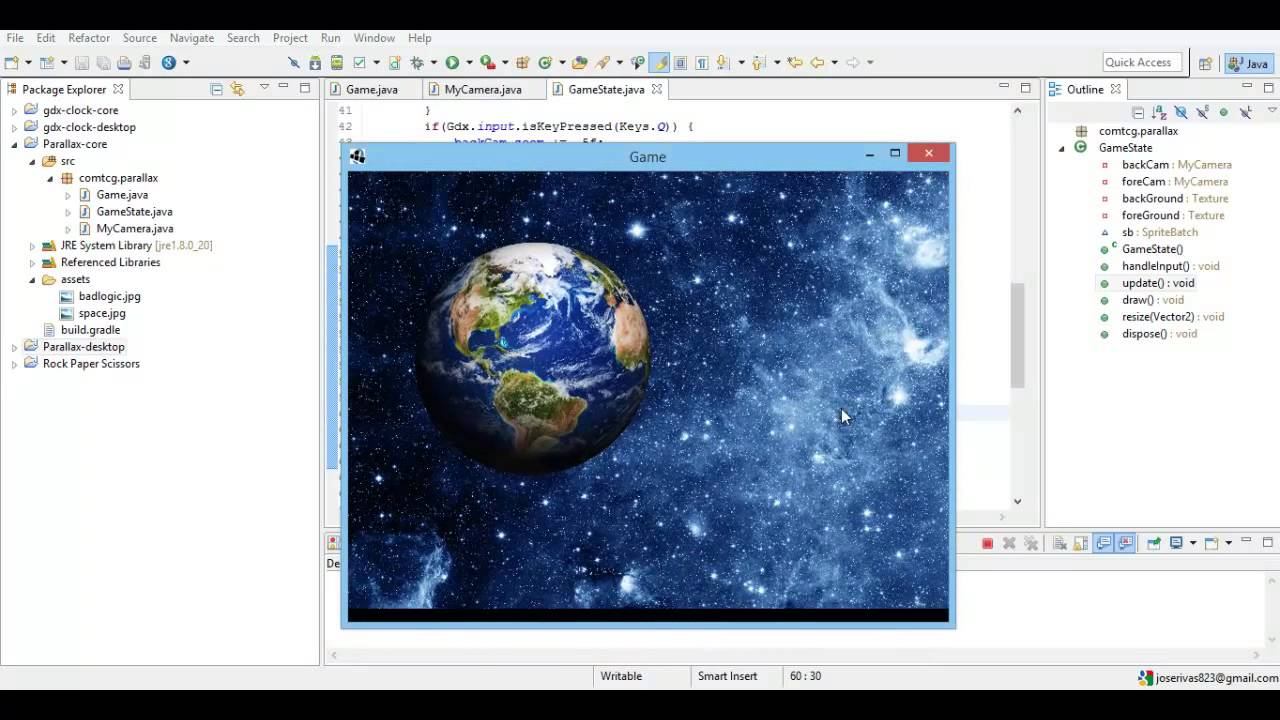
Task: Select build.gradle in Package Explorer
Action: coord(90,330)
